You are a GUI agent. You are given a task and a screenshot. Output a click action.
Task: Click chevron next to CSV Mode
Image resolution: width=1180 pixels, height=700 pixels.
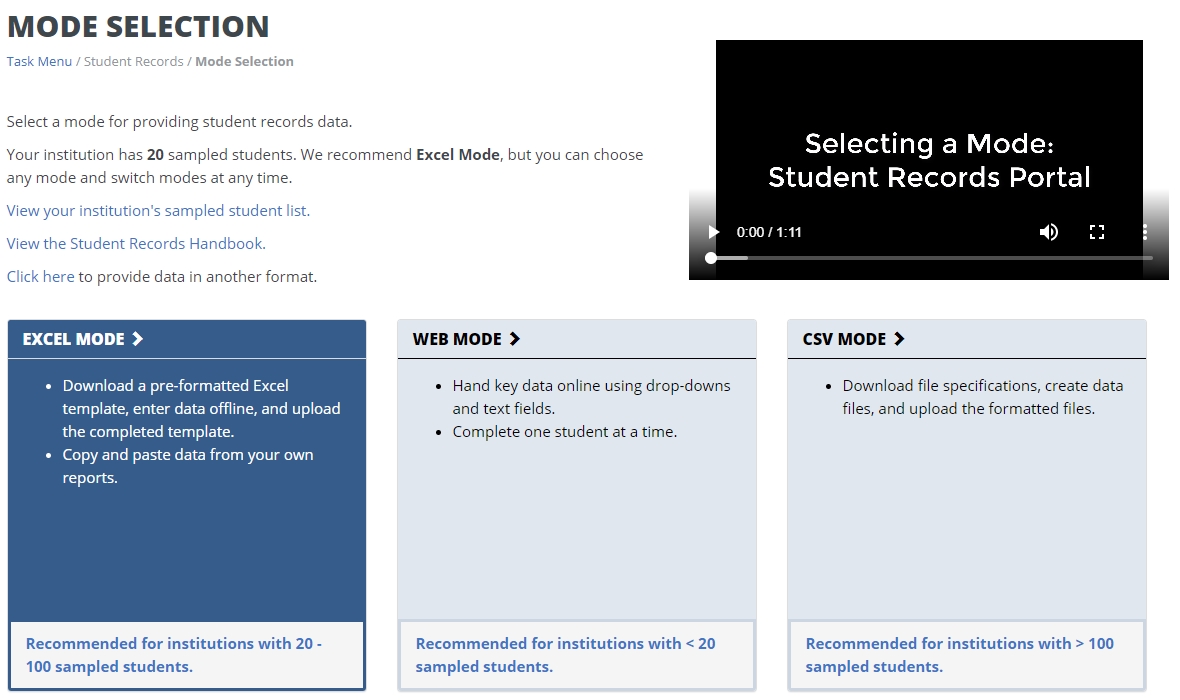[899, 339]
